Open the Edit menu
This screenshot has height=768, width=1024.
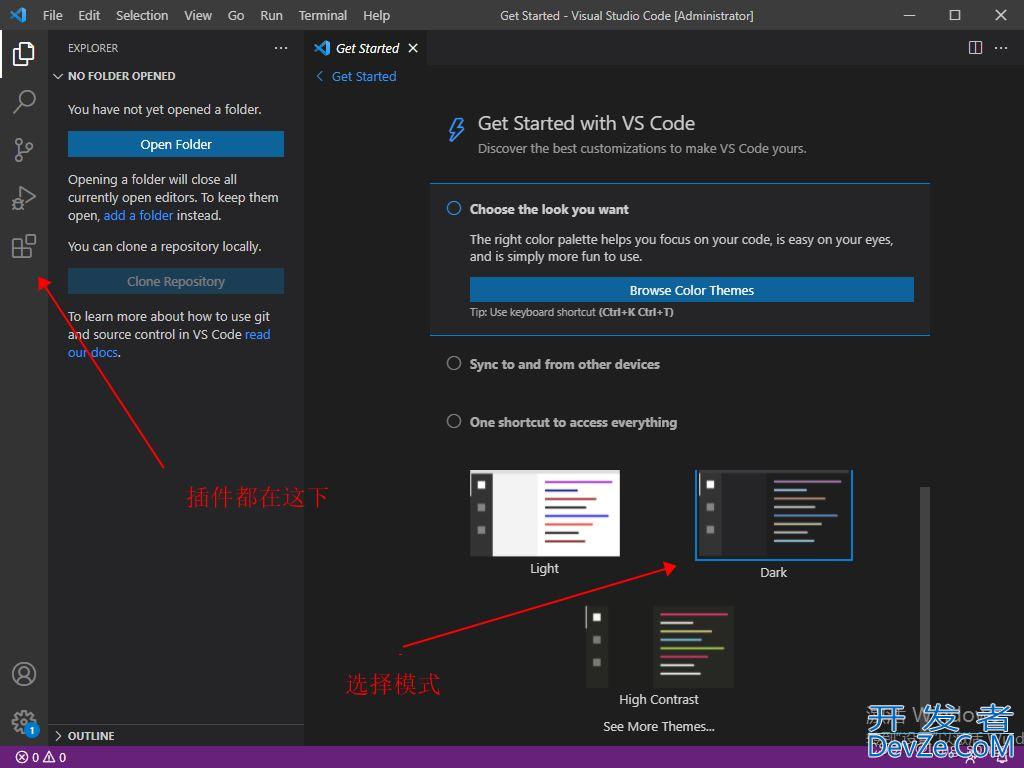[x=89, y=15]
